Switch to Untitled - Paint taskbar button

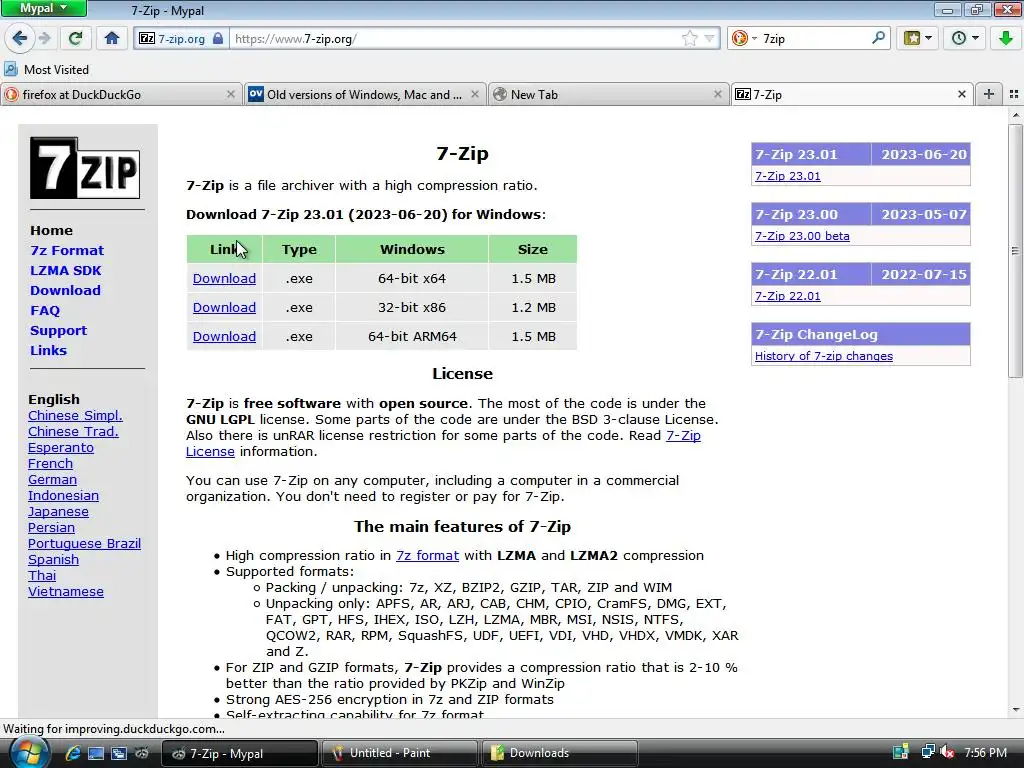[x=399, y=753]
